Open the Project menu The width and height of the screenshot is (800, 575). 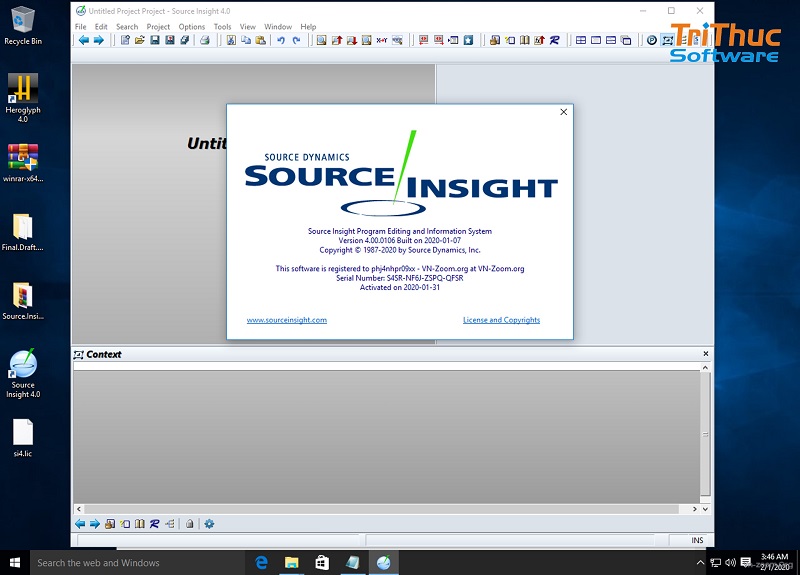pyautogui.click(x=158, y=27)
